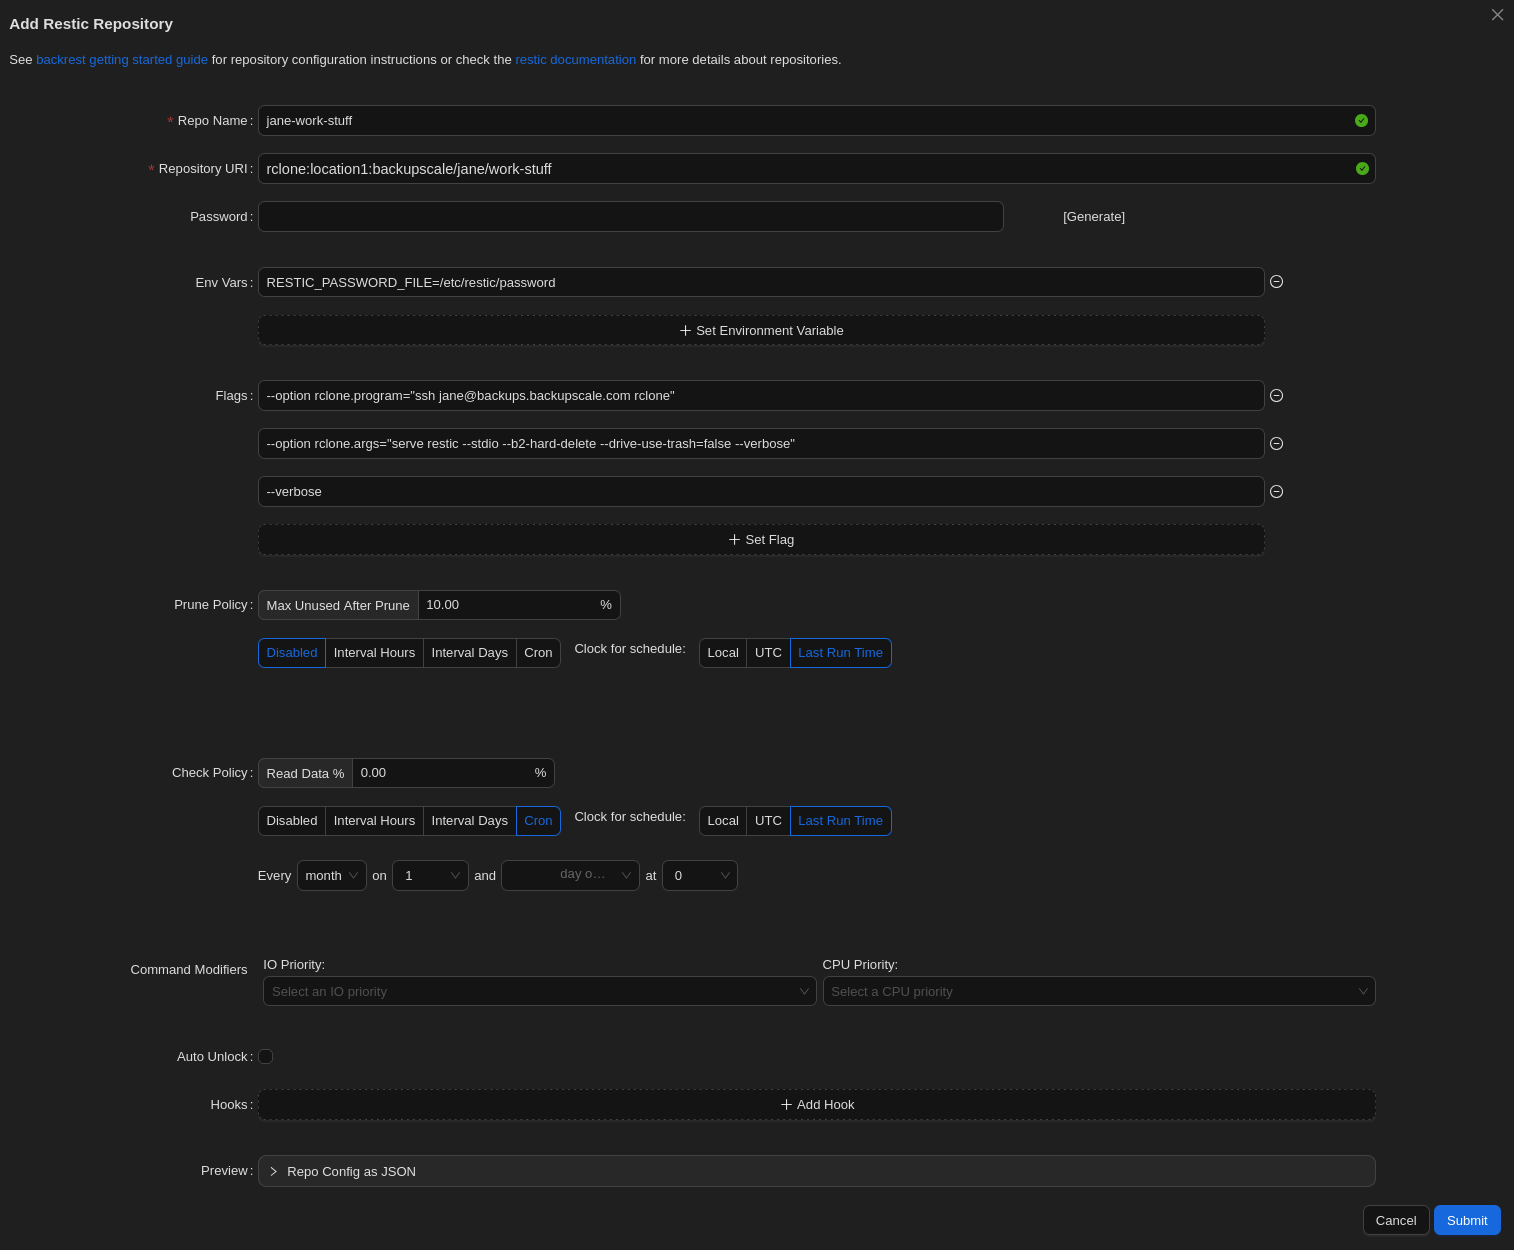Add a repository hook
The height and width of the screenshot is (1250, 1514).
tap(816, 1104)
